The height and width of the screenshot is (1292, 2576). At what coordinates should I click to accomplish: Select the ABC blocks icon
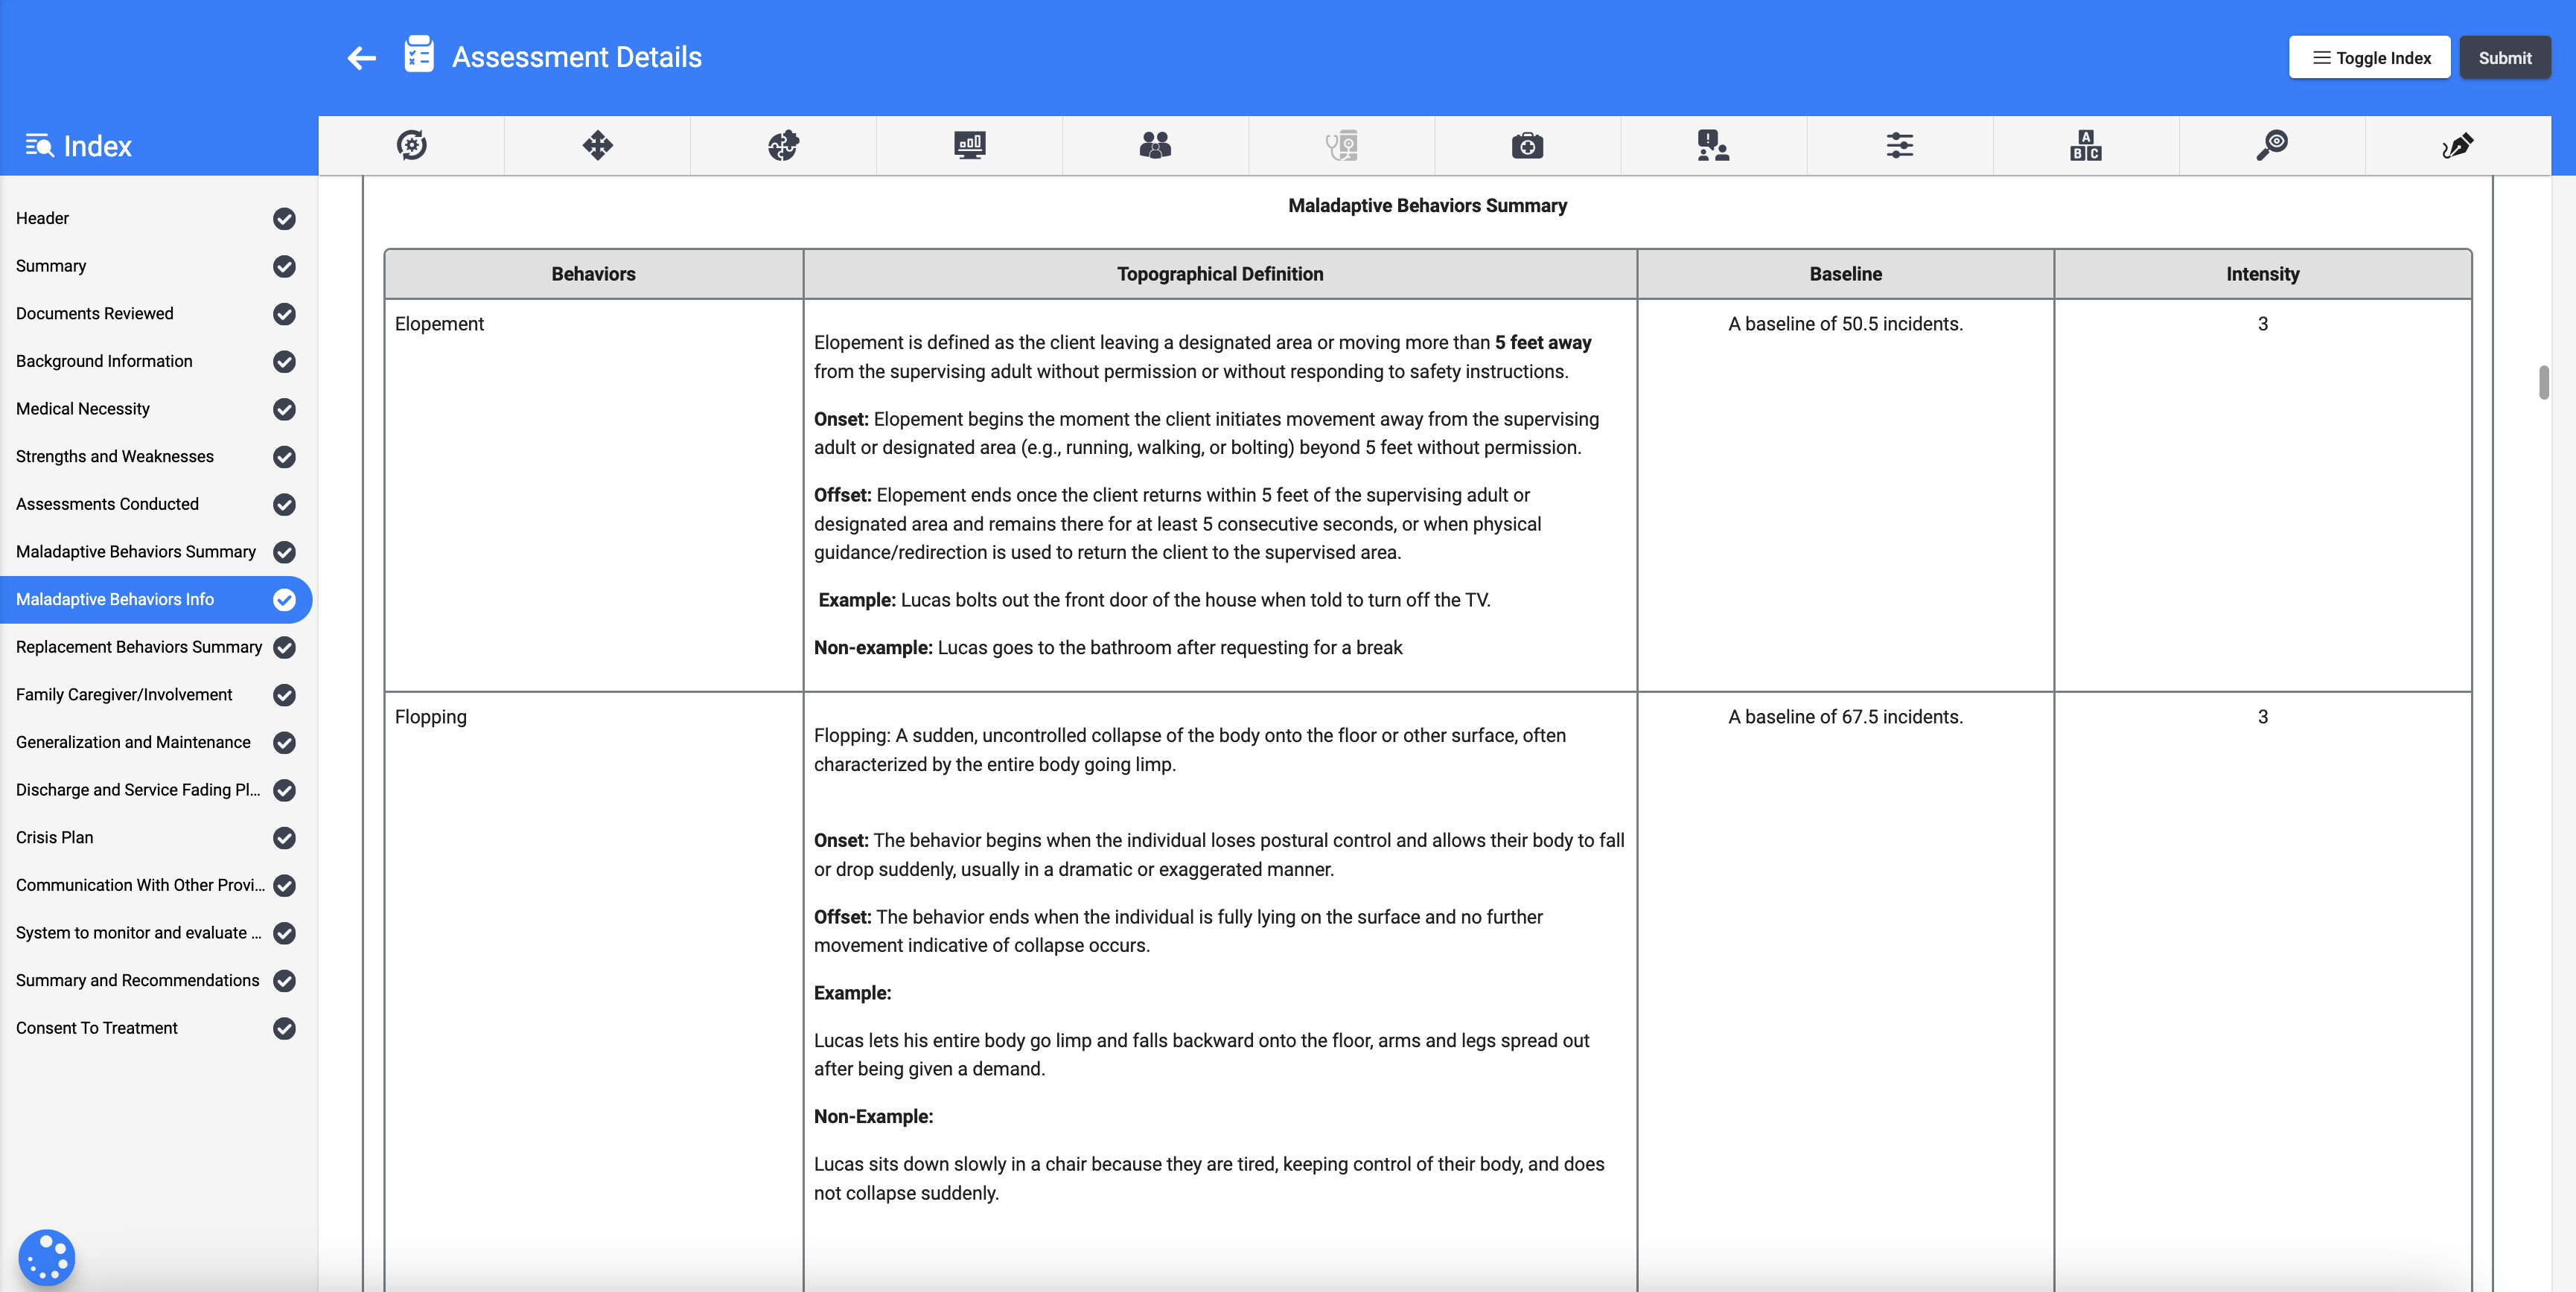pos(2086,146)
